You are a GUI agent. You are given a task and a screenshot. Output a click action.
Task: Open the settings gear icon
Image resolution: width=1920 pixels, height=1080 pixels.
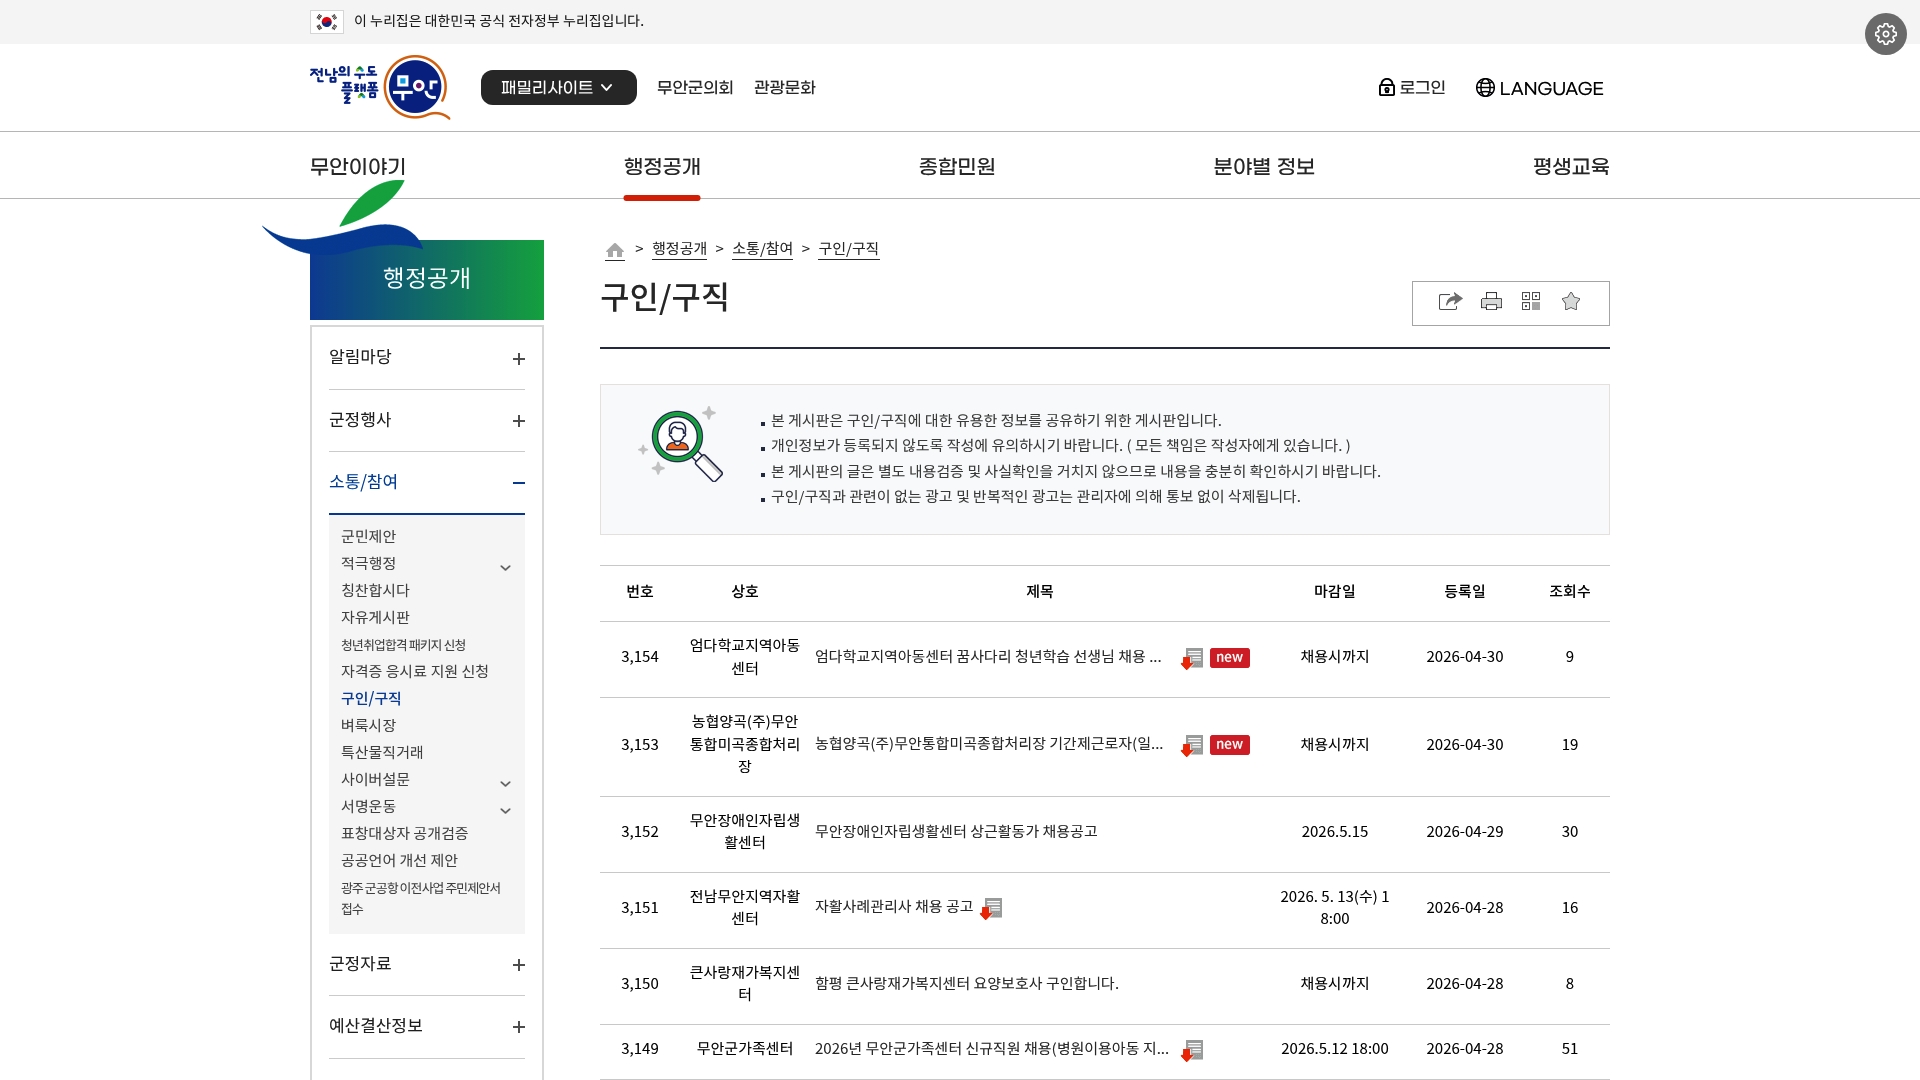click(x=1885, y=34)
